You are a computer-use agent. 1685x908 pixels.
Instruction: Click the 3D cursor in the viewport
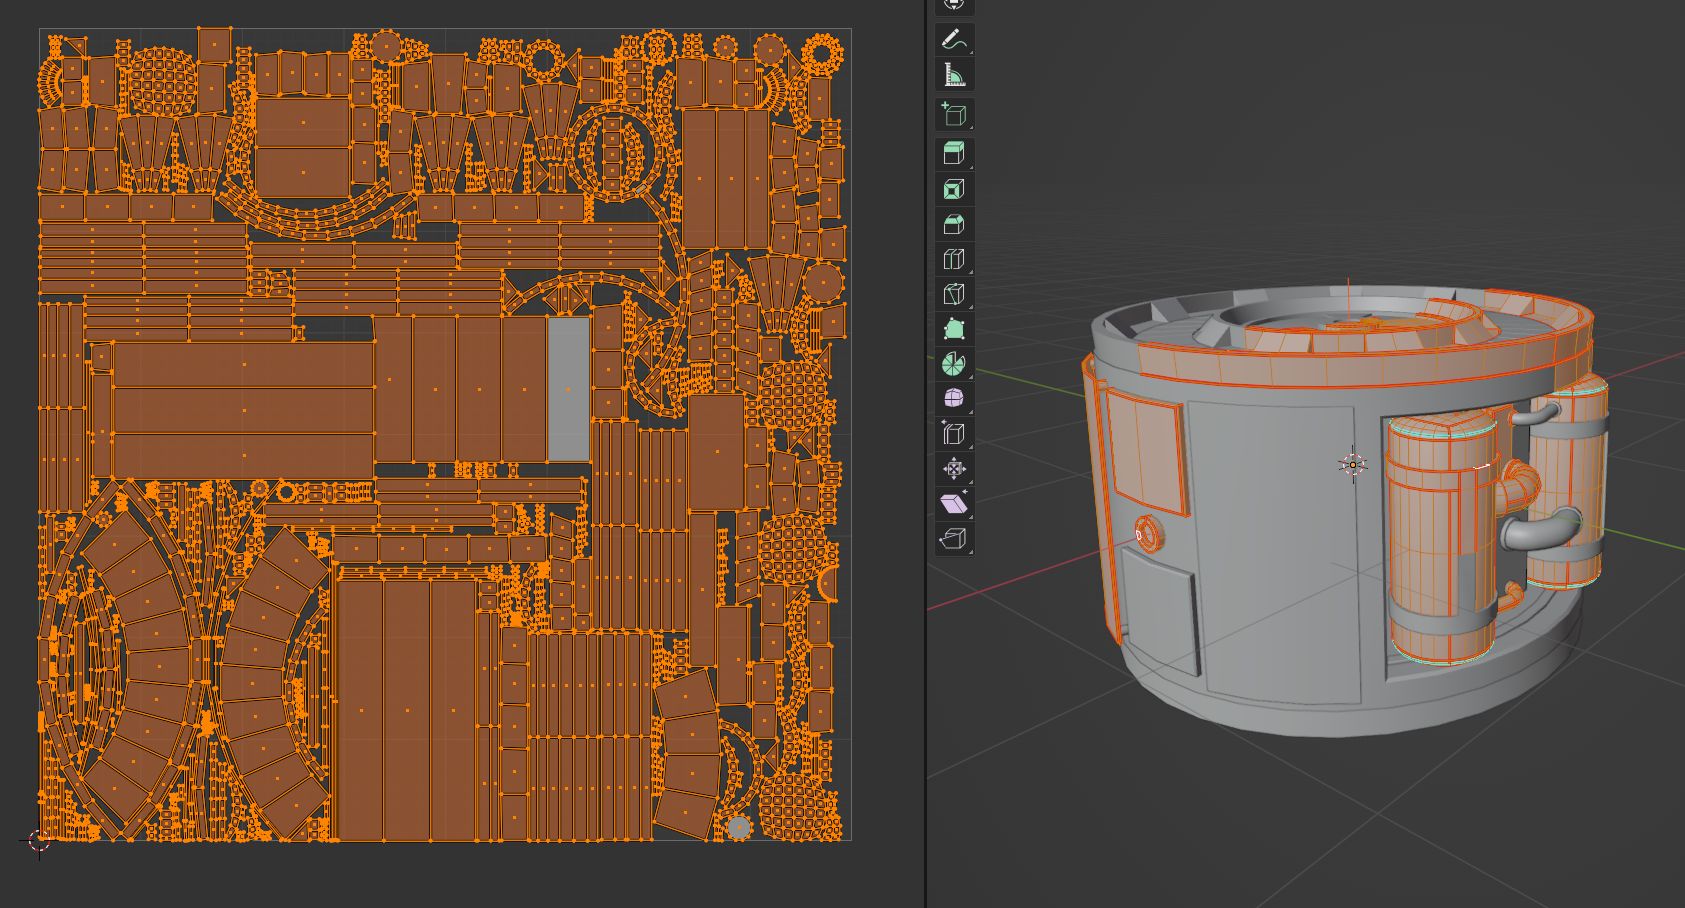pos(1353,464)
